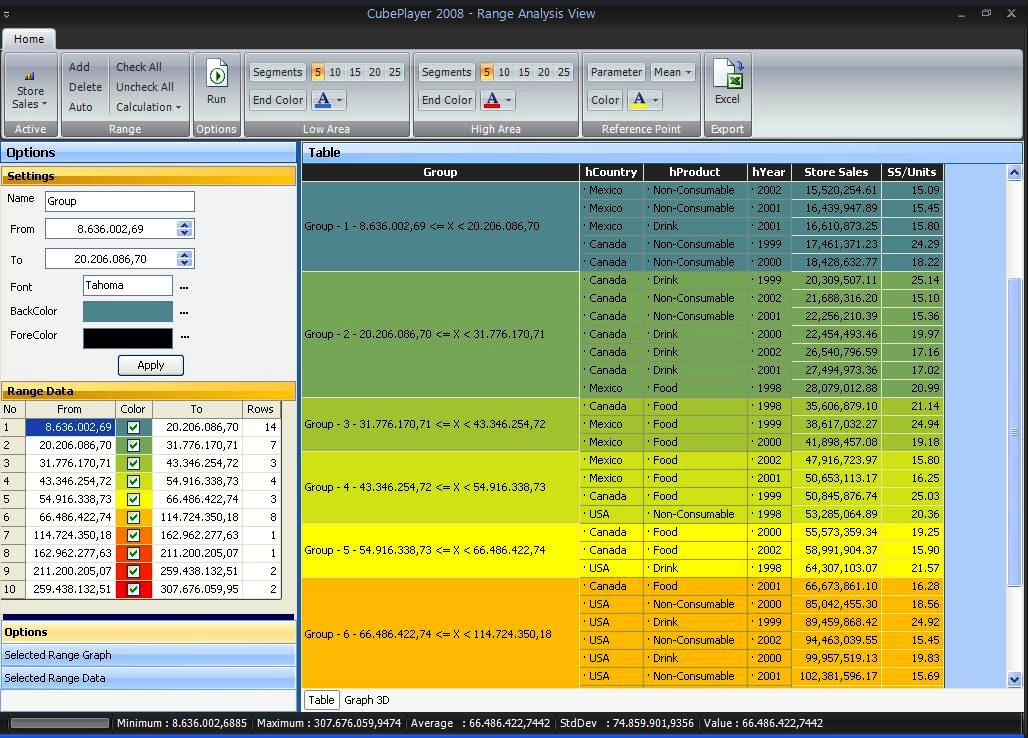Click the Apply button
1028x738 pixels.
pyautogui.click(x=151, y=365)
